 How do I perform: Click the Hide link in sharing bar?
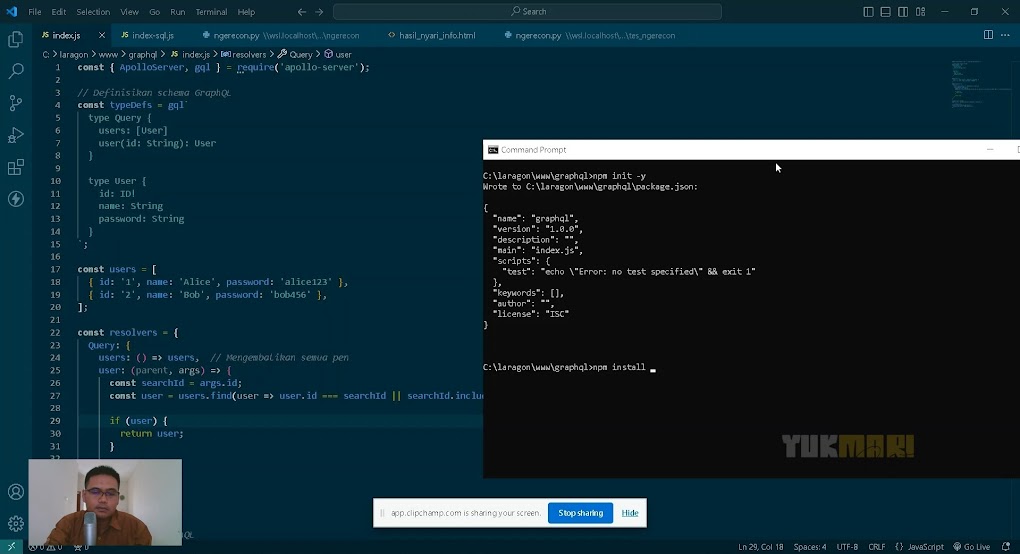click(629, 513)
